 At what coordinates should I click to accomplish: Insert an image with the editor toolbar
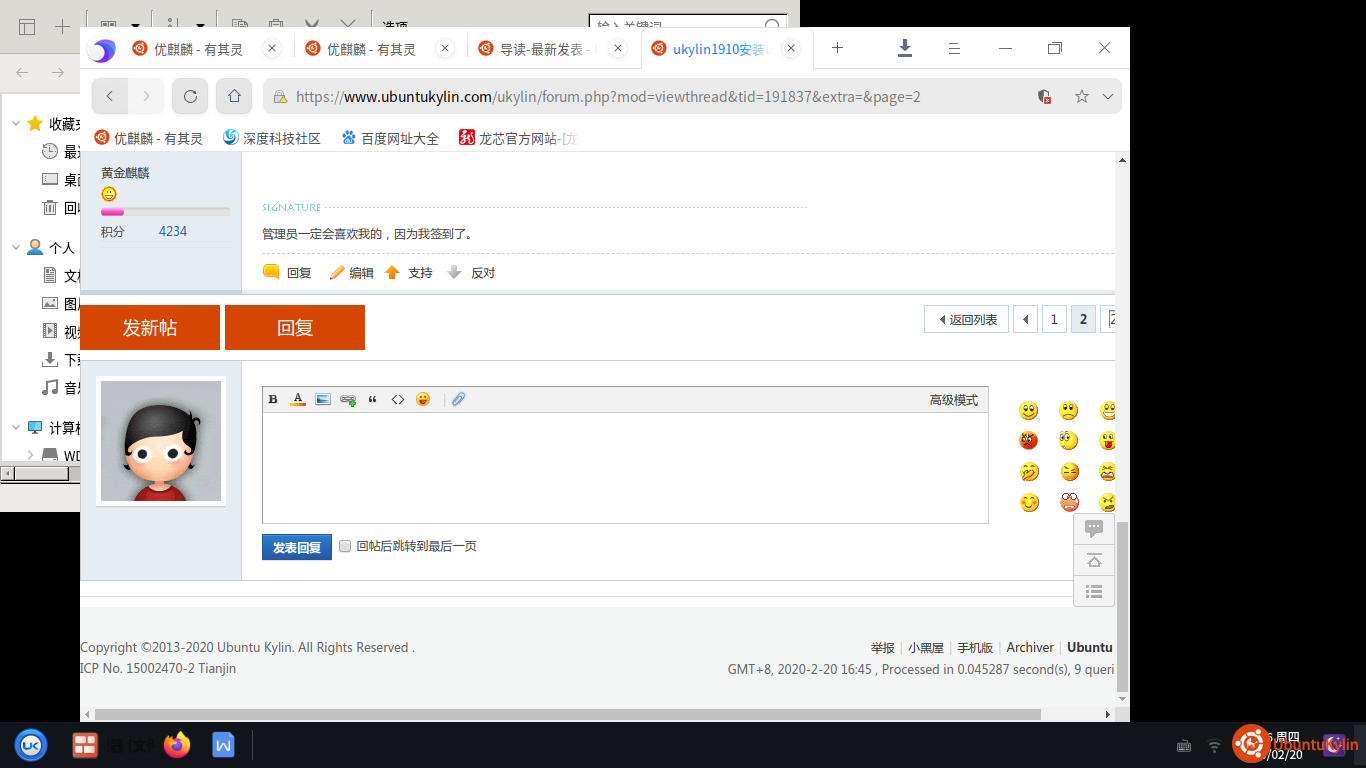point(323,400)
